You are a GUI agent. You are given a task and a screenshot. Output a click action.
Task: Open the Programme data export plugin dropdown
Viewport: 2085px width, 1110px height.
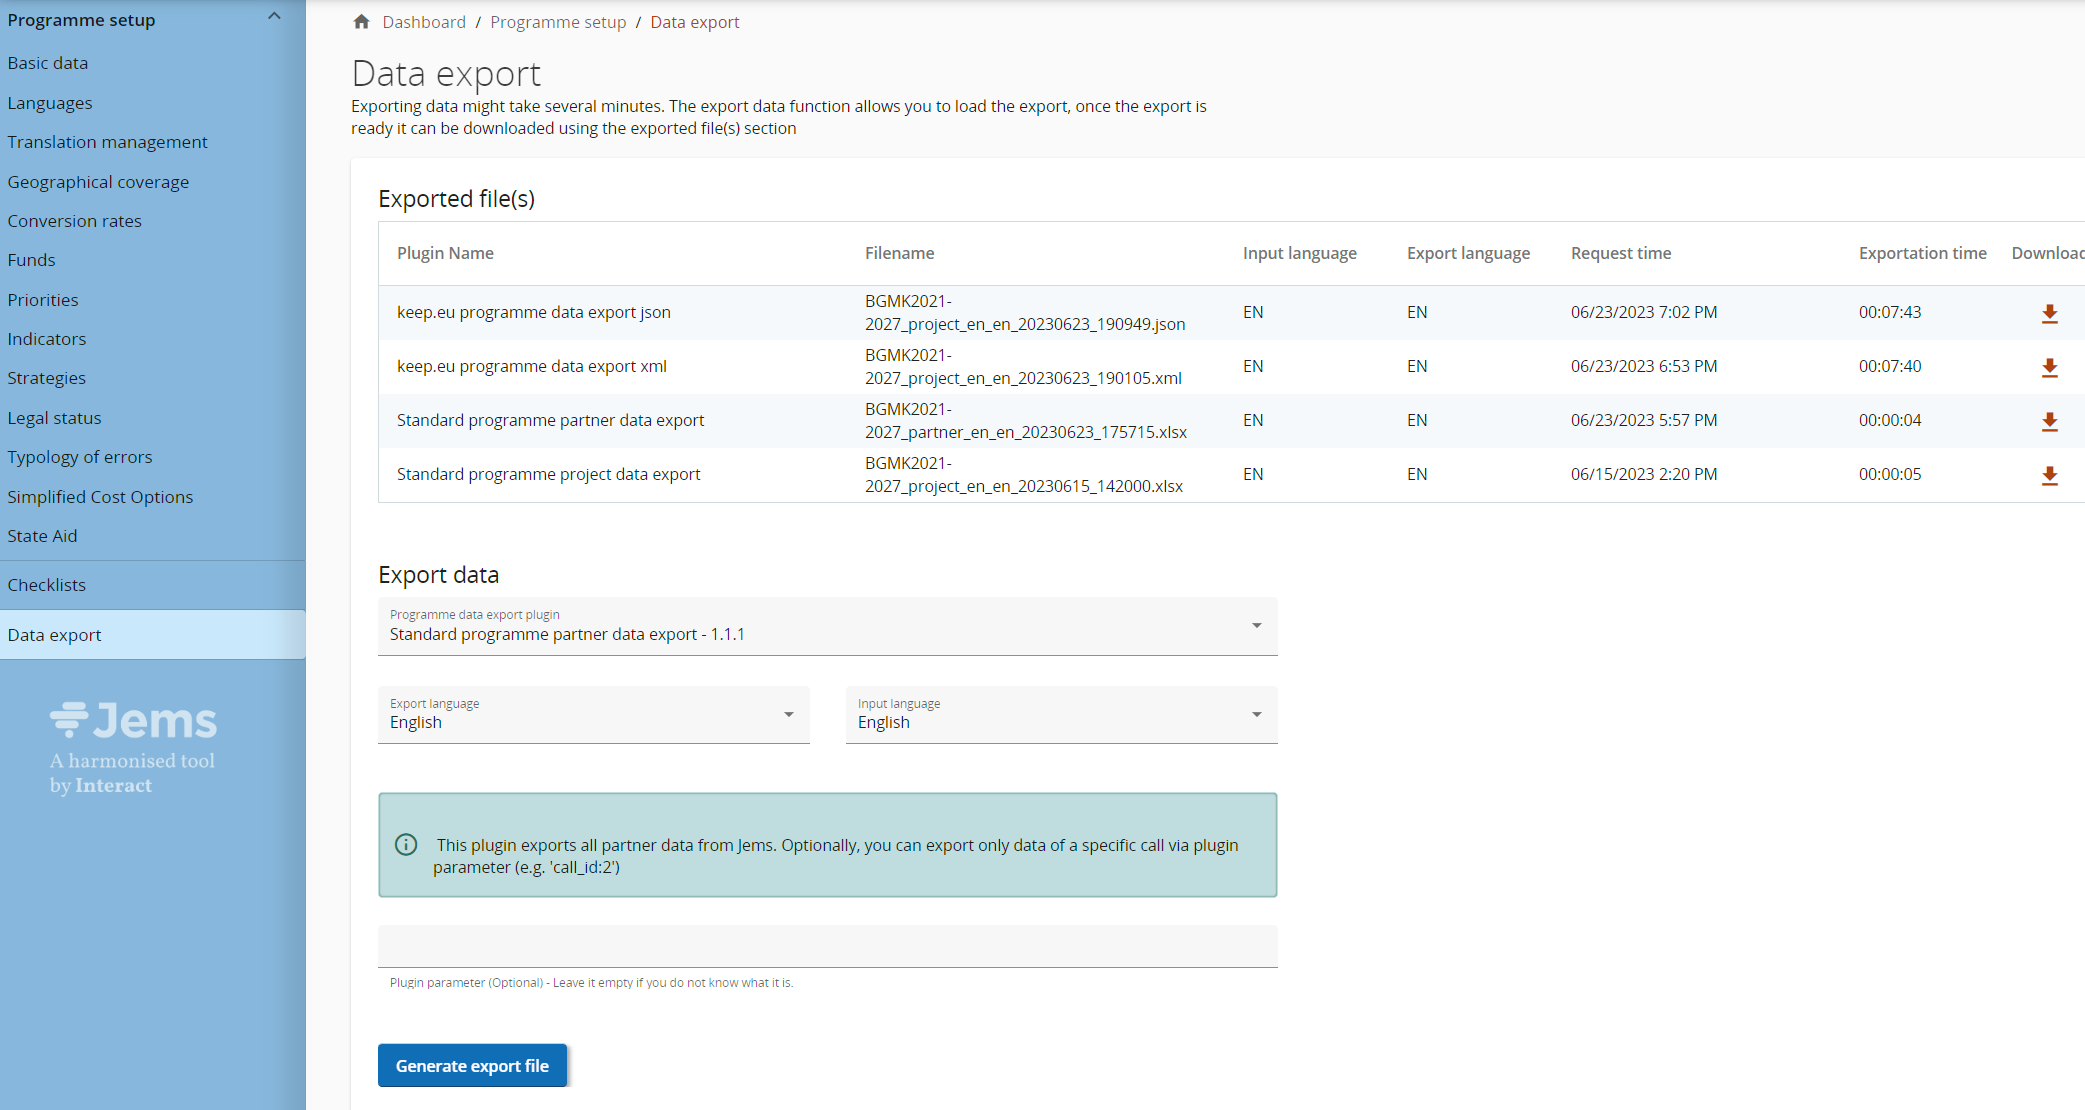pos(827,627)
